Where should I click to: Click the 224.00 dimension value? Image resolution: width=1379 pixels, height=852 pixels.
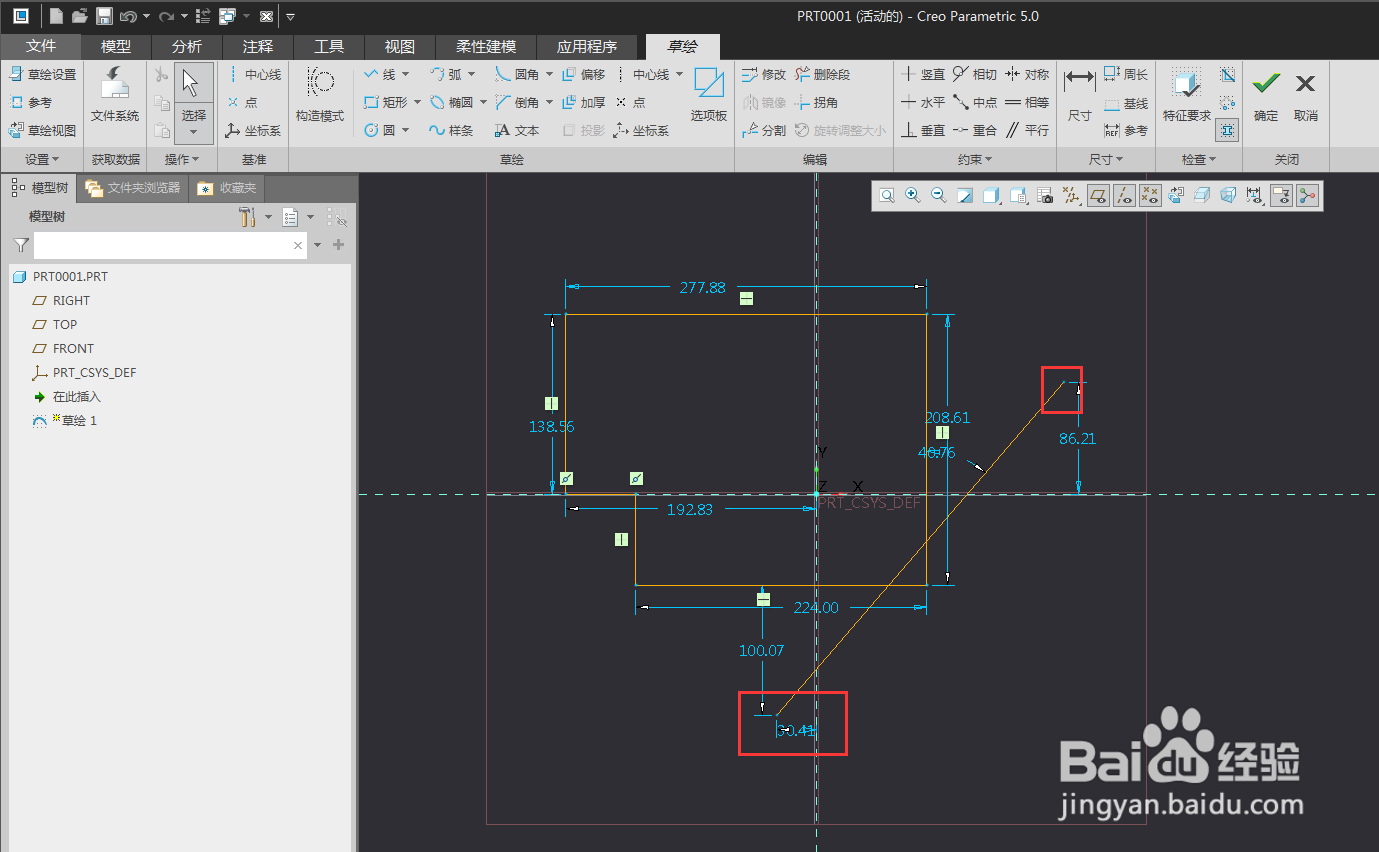[815, 607]
